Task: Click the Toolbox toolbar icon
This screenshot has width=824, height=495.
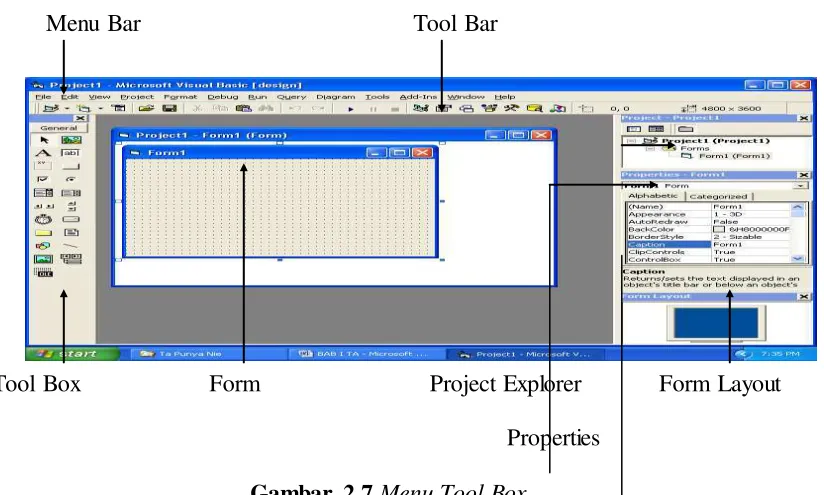Action: (511, 108)
